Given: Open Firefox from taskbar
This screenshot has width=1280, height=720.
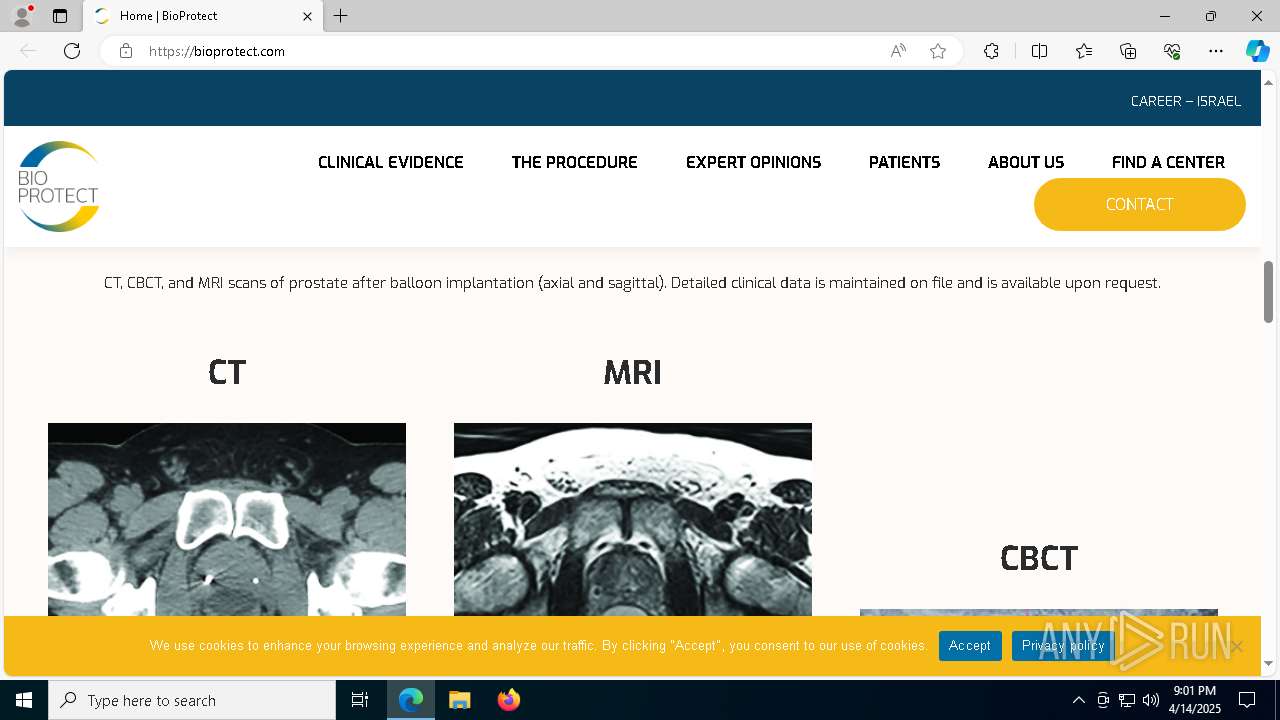Looking at the screenshot, I should 509,700.
